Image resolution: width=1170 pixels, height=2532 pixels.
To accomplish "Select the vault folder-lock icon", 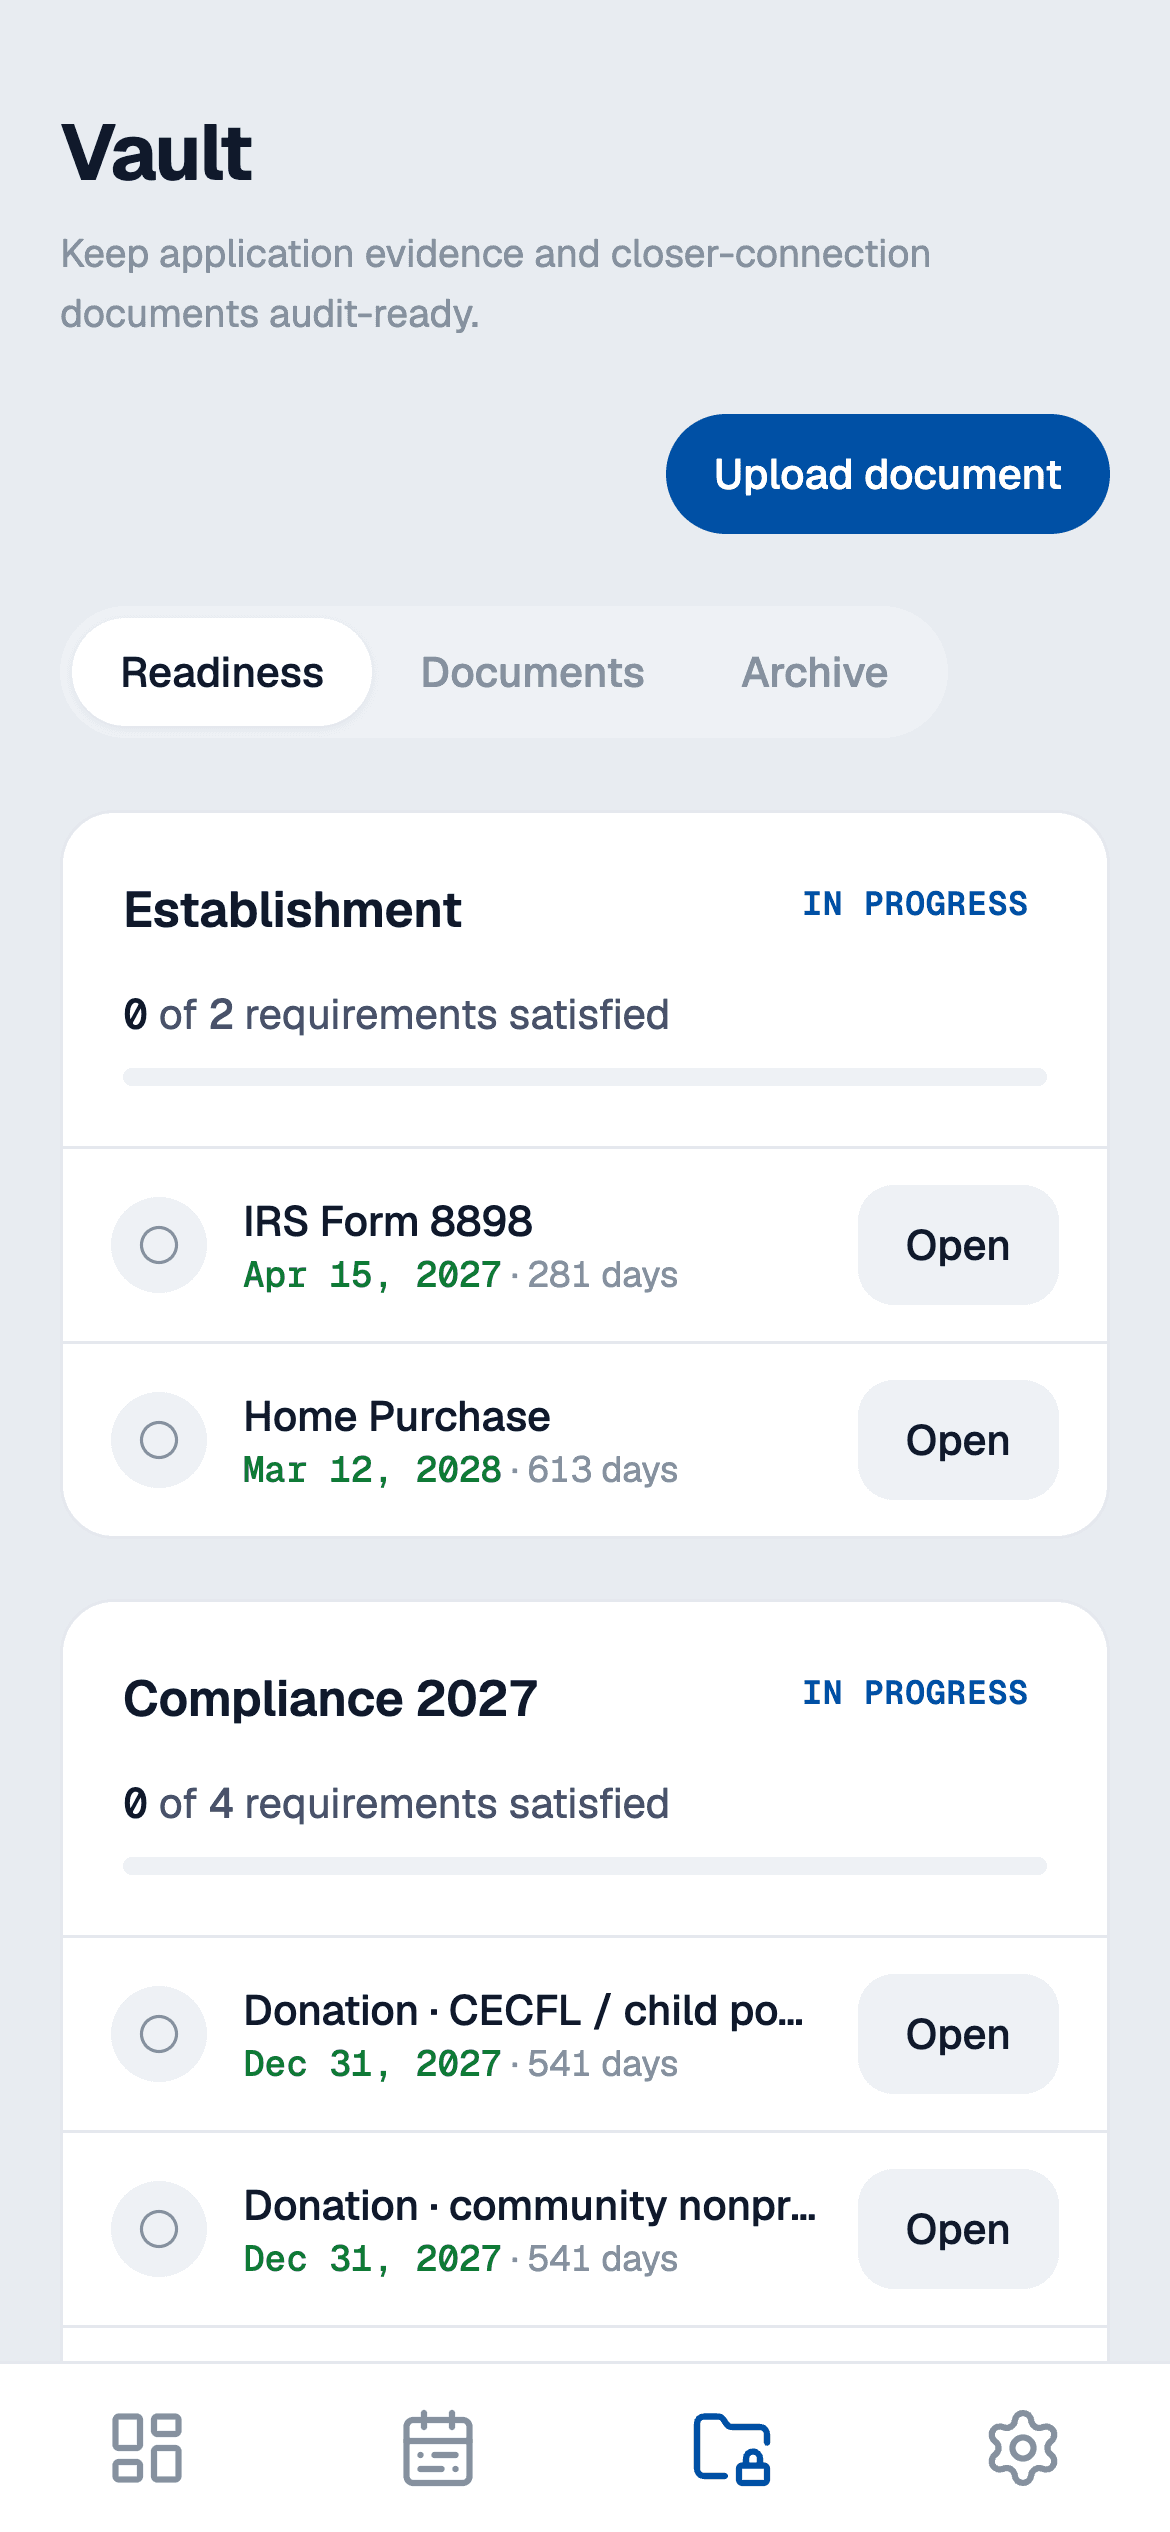I will pos(731,2447).
